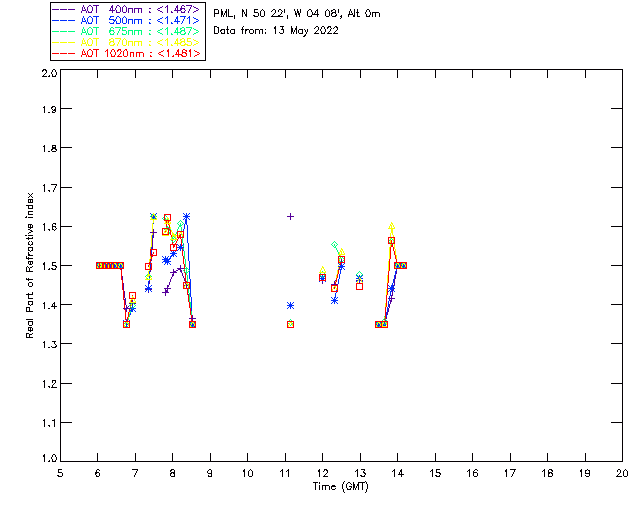Click the 1.1 y-axis tick label
Screen dimensions: 640x512
click(49, 423)
